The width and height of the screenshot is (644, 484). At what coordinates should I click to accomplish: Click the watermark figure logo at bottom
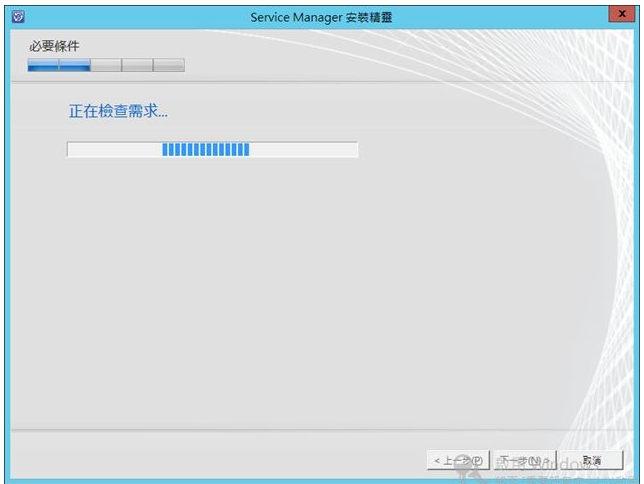463,463
